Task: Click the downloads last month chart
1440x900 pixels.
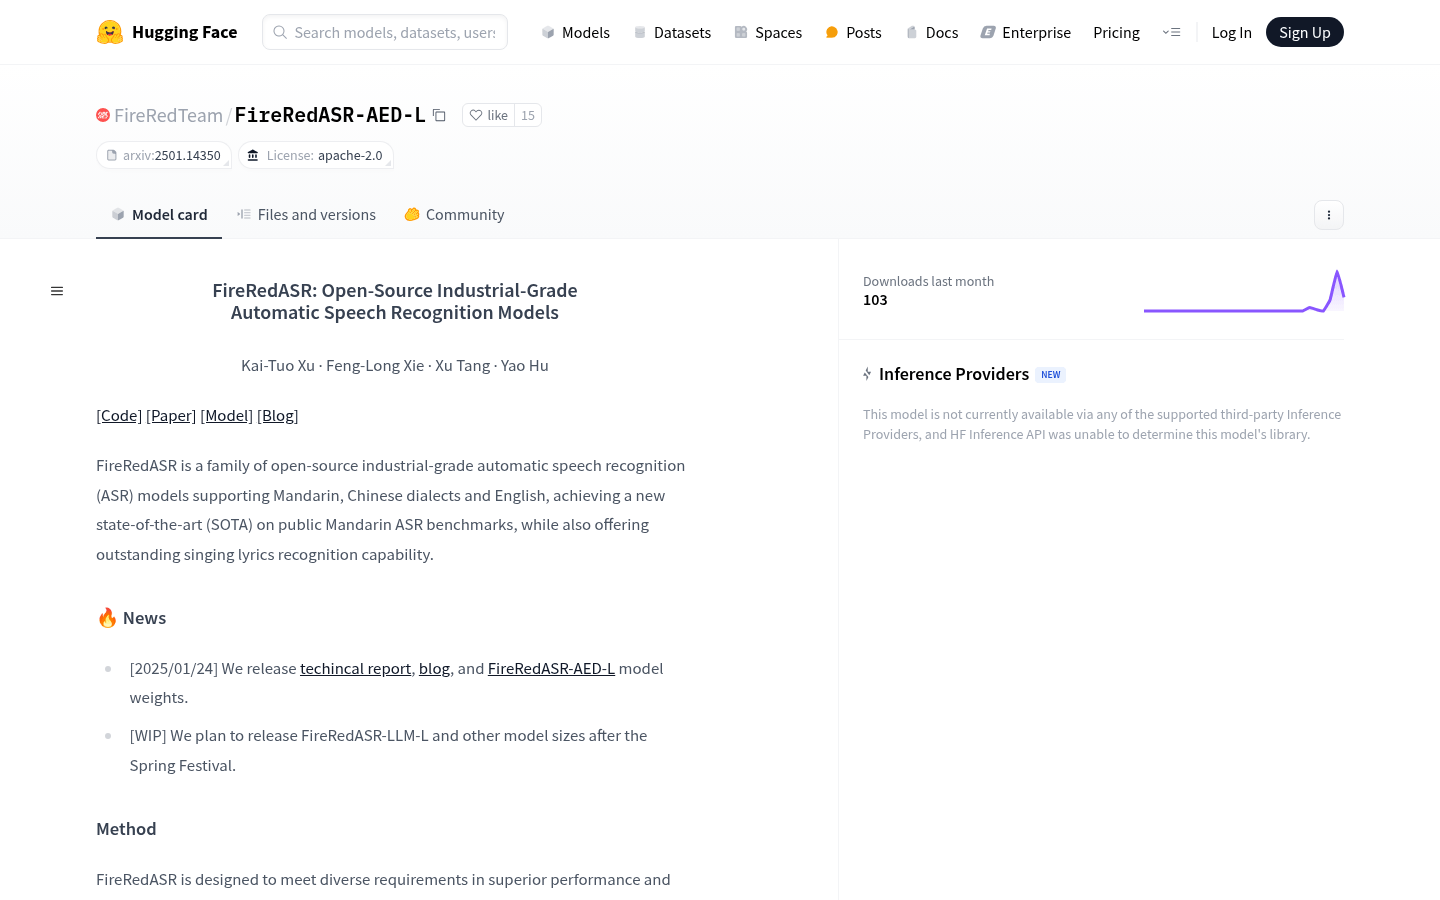Action: coord(1244,291)
